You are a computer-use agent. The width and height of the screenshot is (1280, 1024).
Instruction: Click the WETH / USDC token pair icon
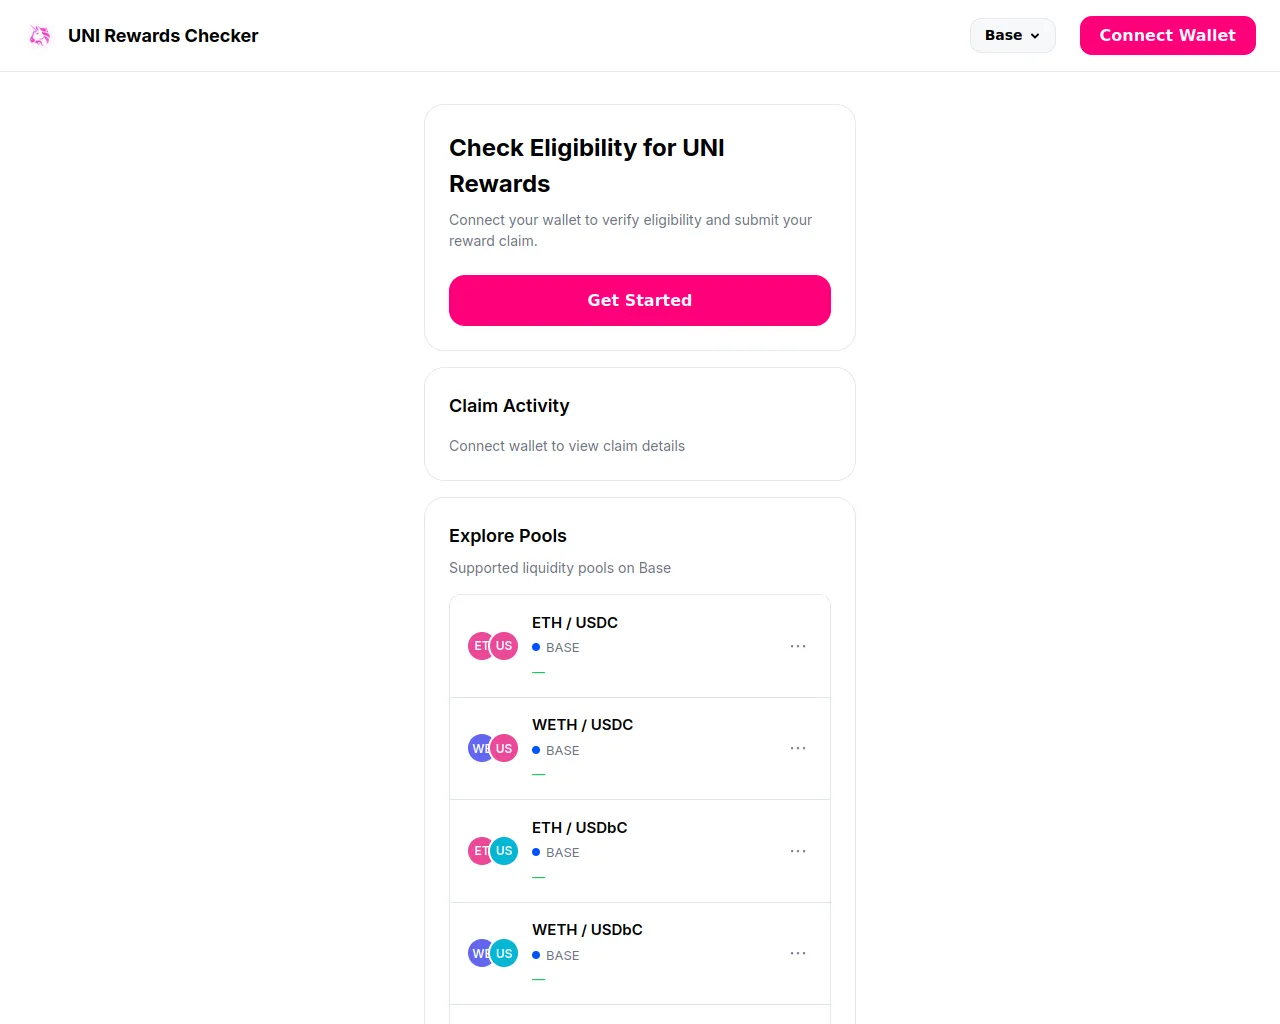tap(493, 748)
